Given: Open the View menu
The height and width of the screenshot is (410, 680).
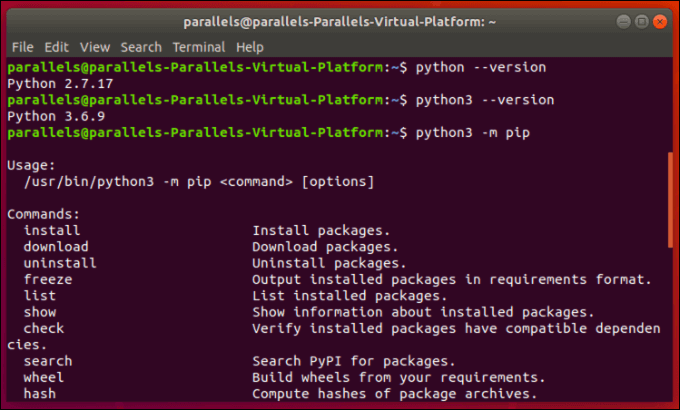Looking at the screenshot, I should [95, 47].
